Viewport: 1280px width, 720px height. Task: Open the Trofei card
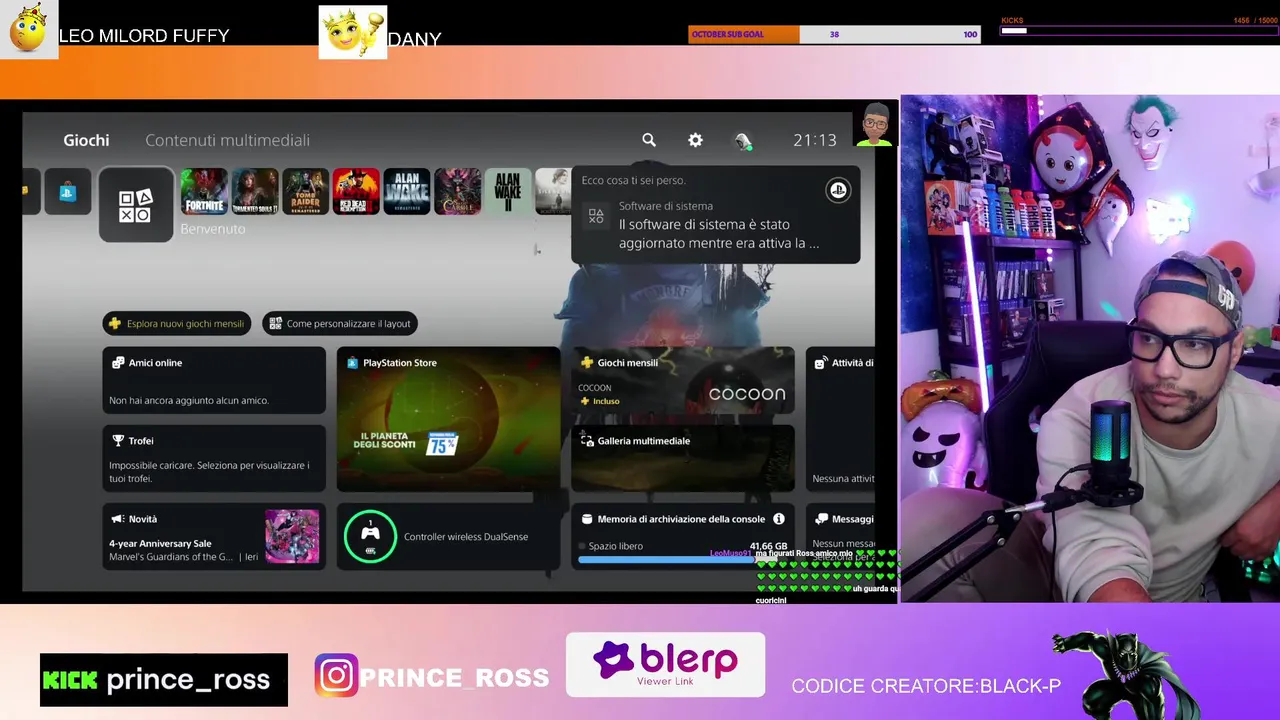214,458
